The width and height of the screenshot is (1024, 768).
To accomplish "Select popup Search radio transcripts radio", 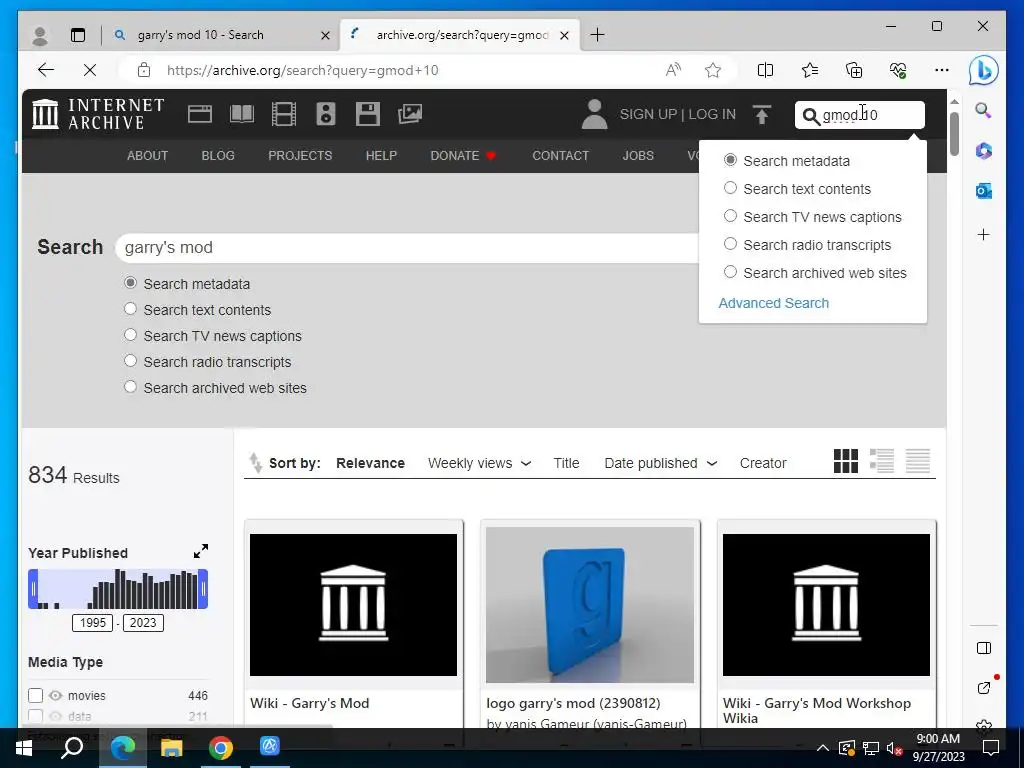I will click(730, 244).
